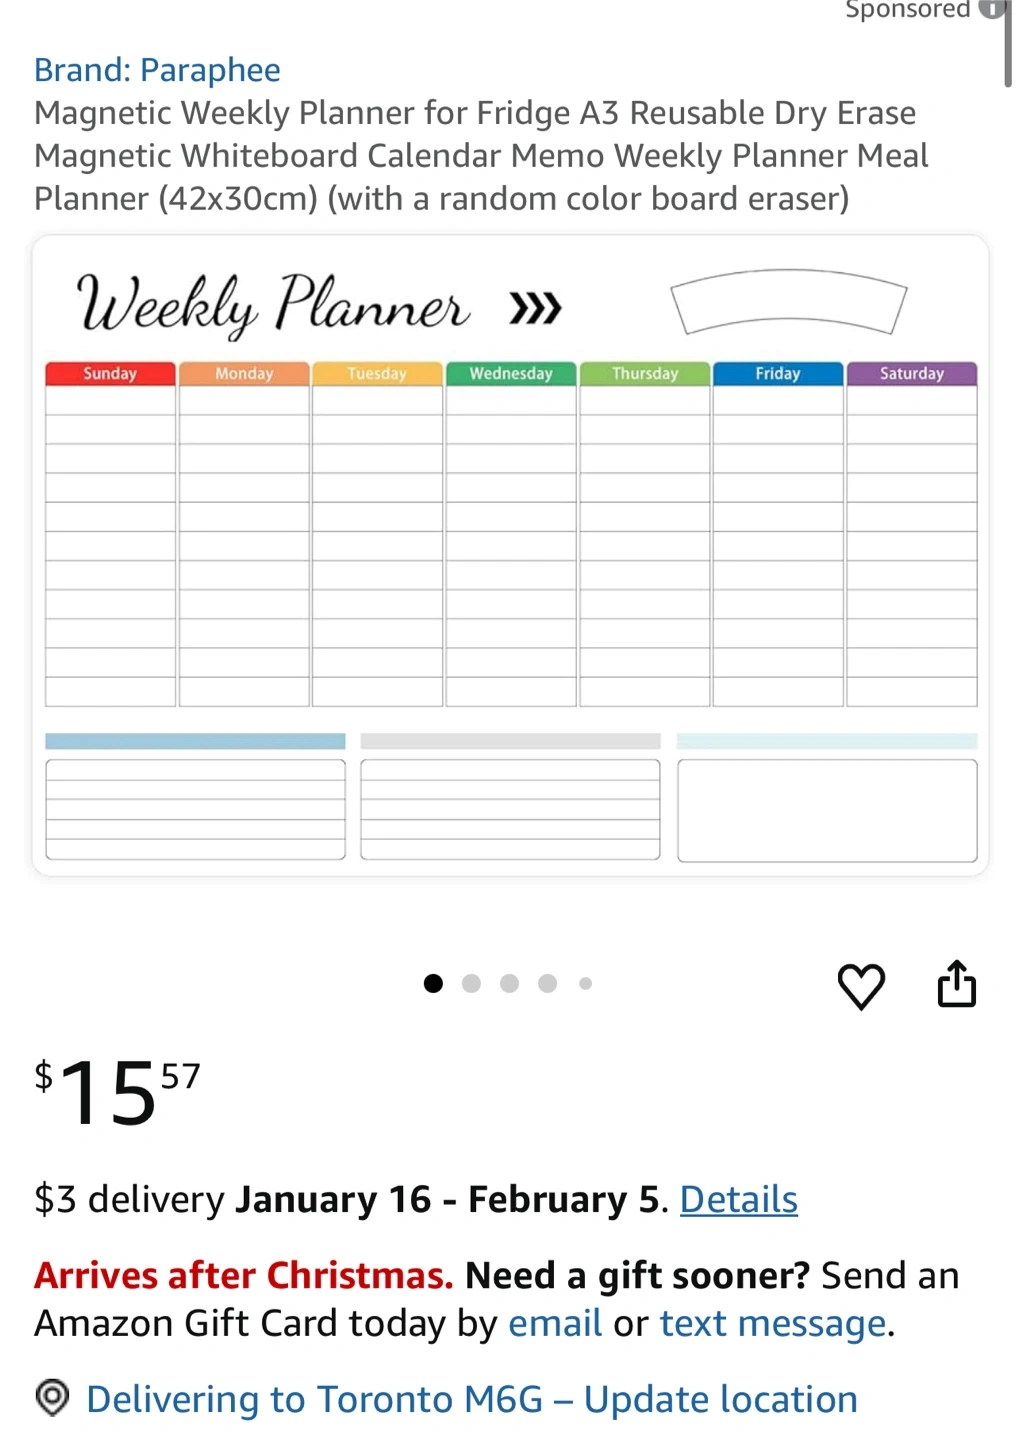
Task: Tap the Arrives after Christmas notice
Action: 243,1276
